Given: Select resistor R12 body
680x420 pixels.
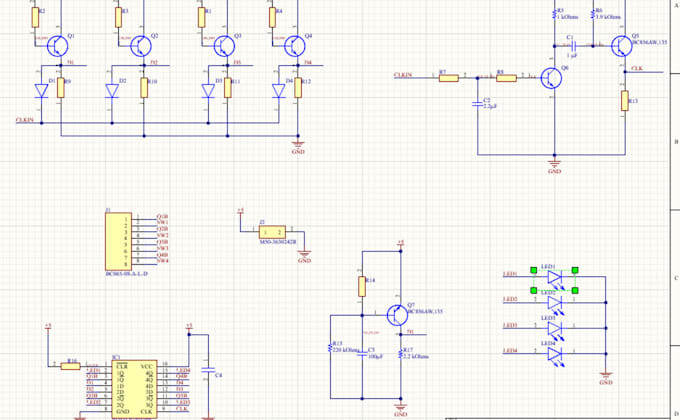Looking at the screenshot, I should [x=298, y=88].
